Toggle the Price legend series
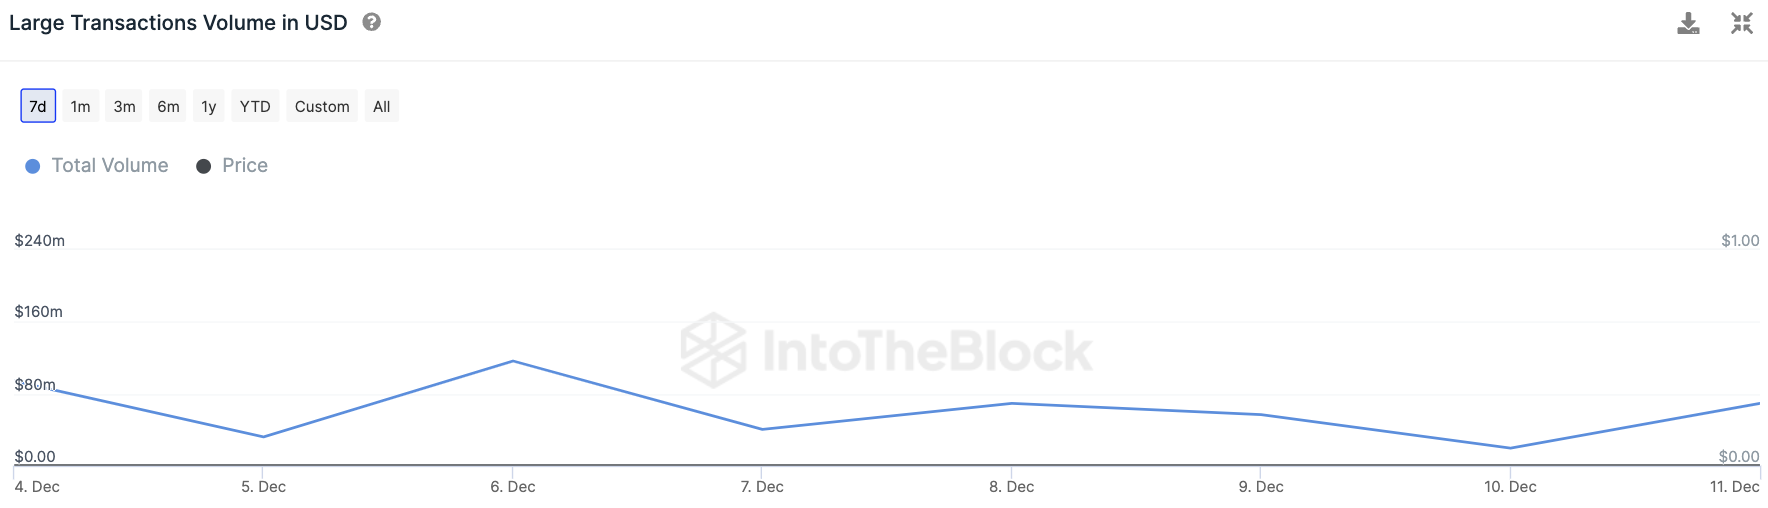 tap(244, 166)
